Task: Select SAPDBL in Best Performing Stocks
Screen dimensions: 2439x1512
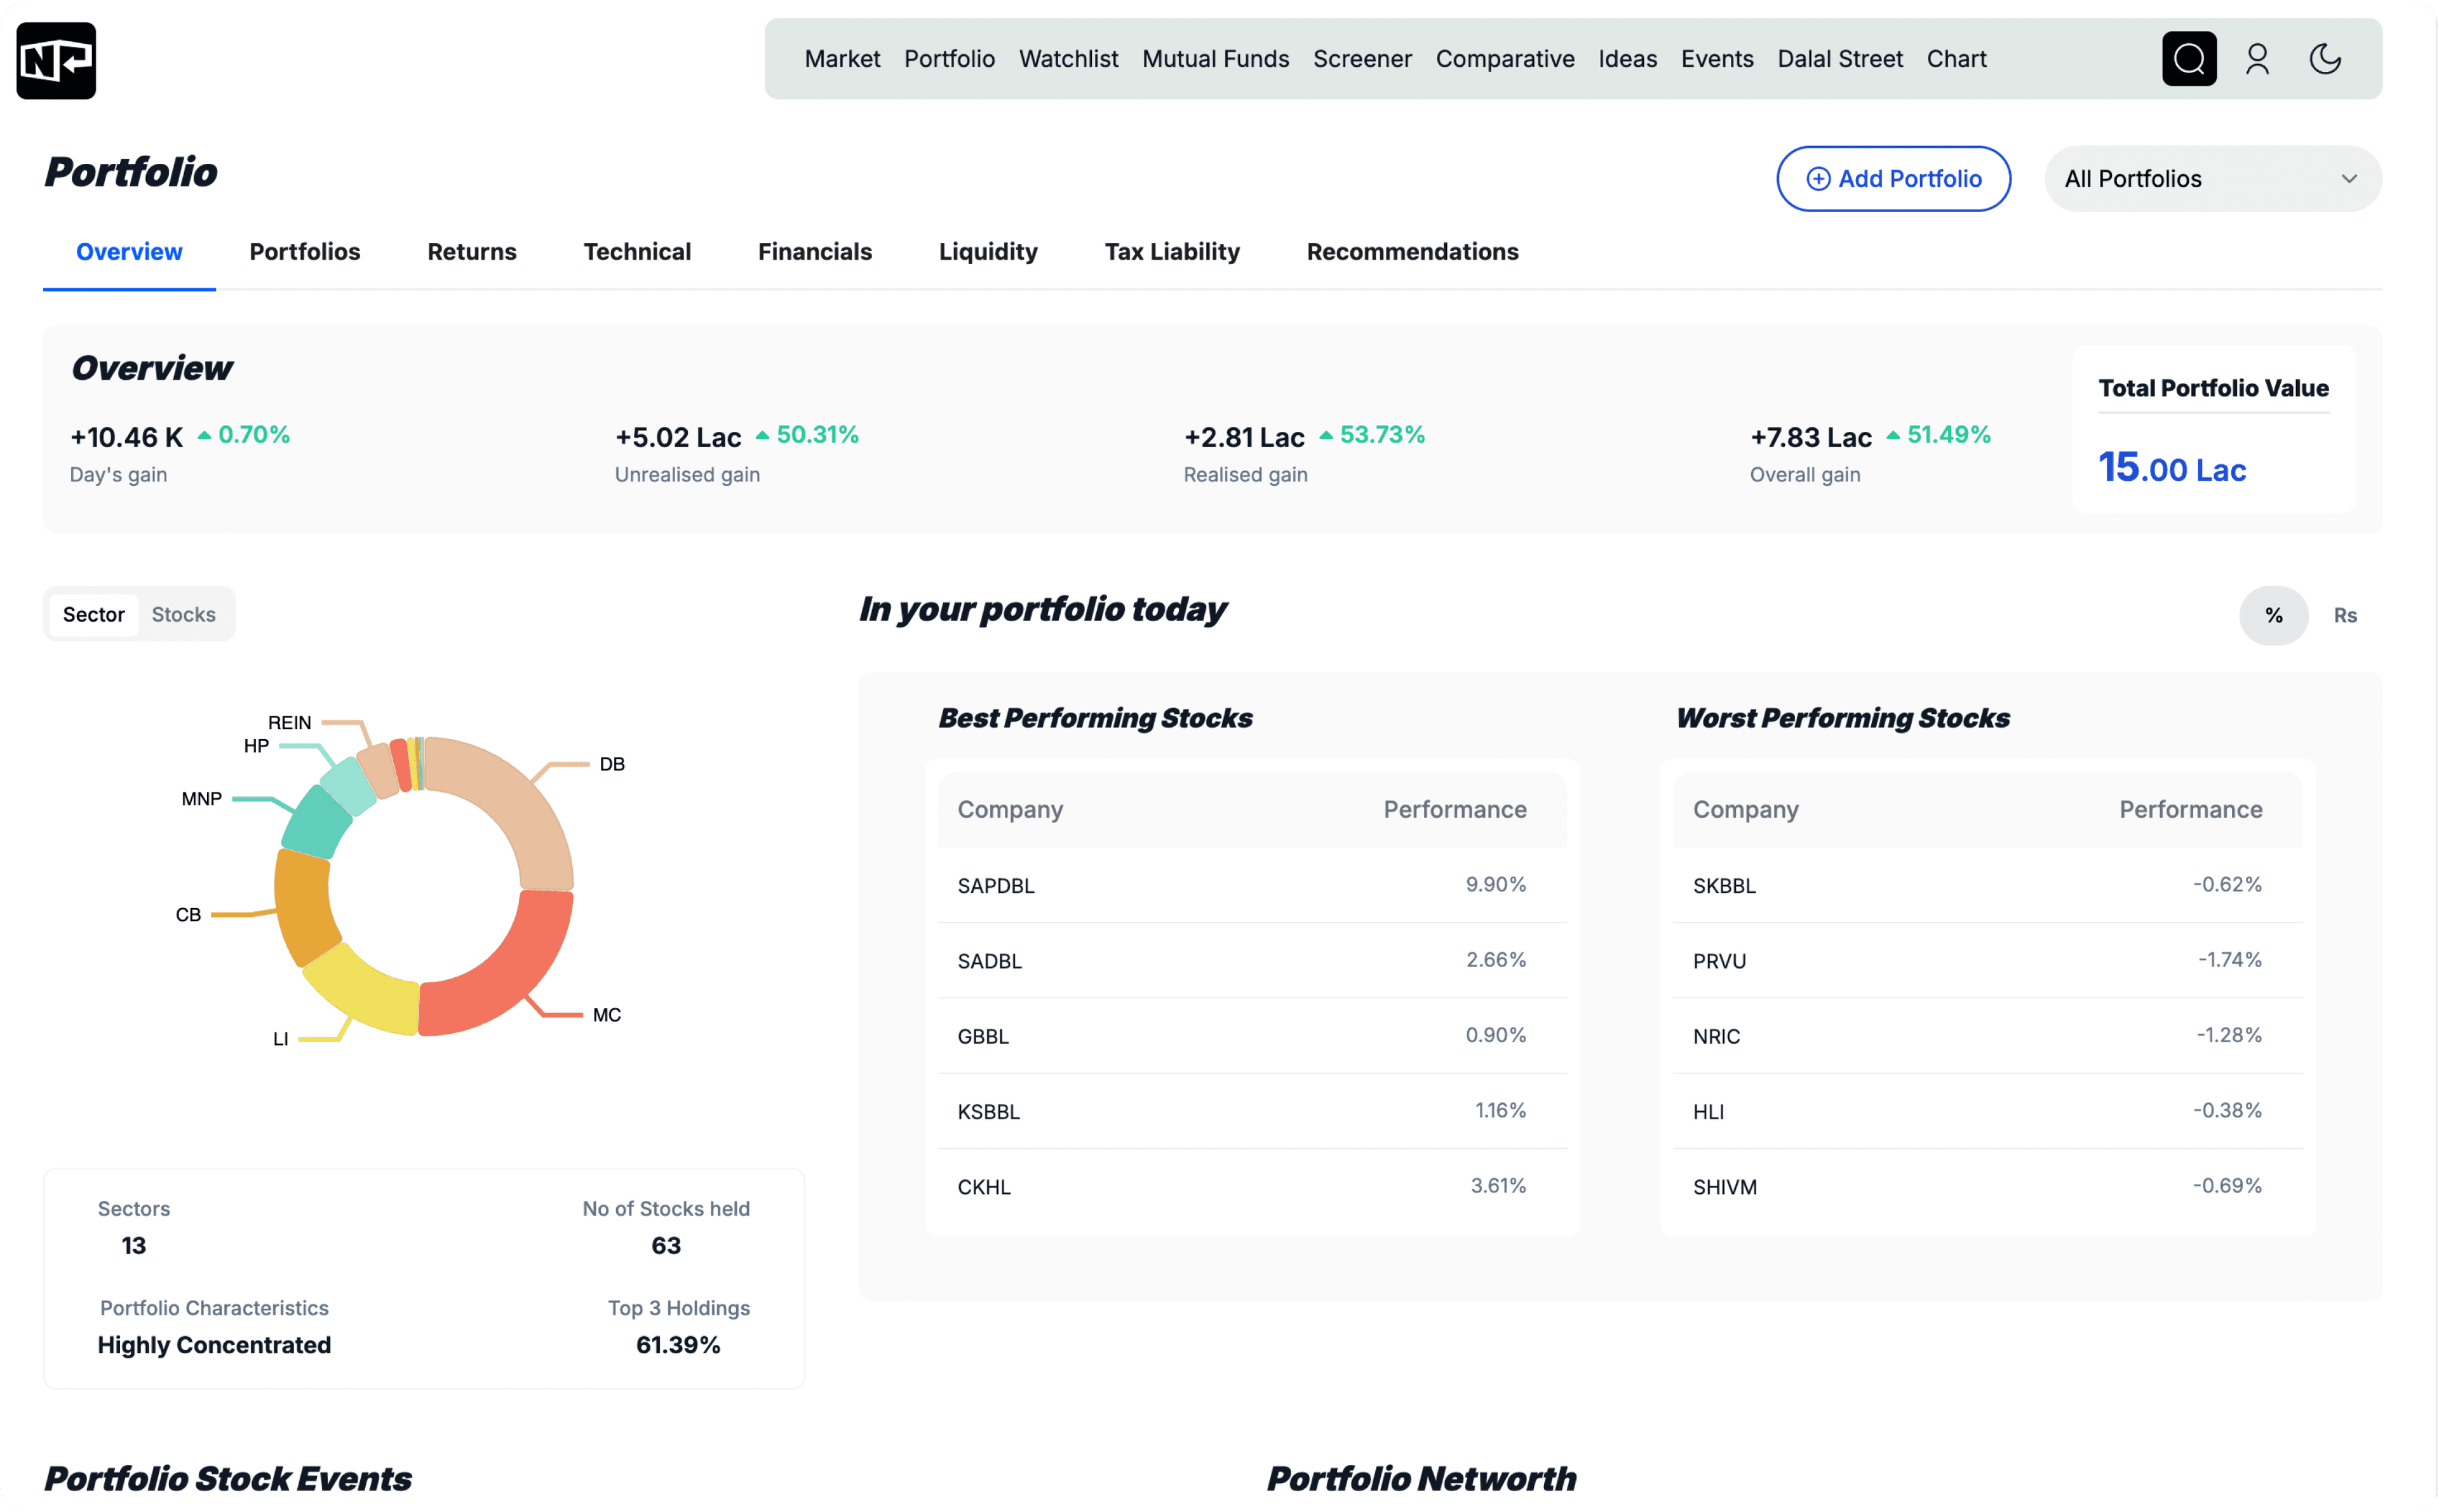Action: (996, 885)
